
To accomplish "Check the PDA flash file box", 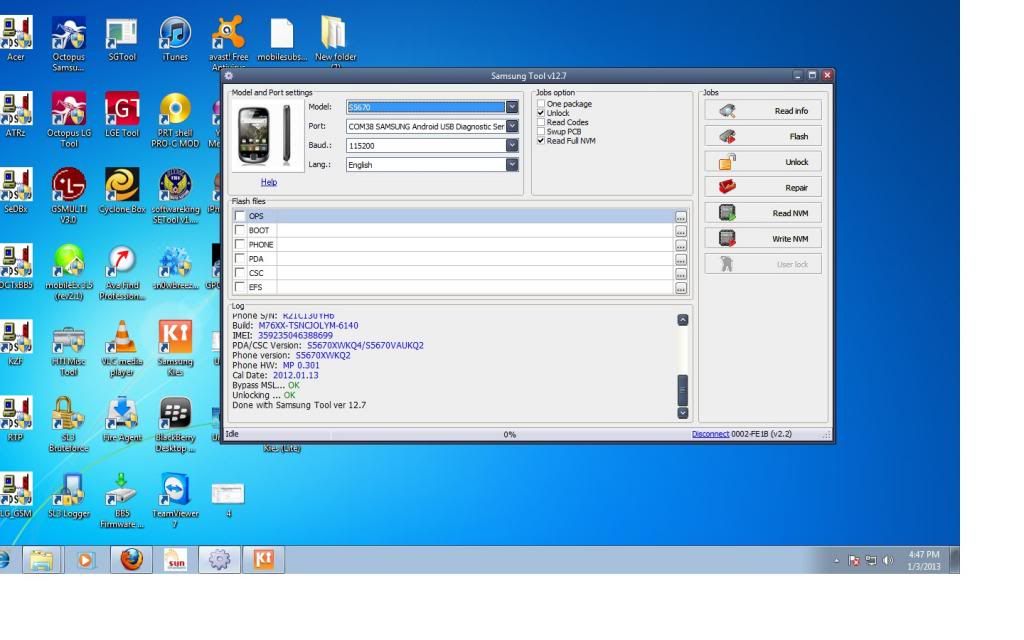I will [240, 259].
